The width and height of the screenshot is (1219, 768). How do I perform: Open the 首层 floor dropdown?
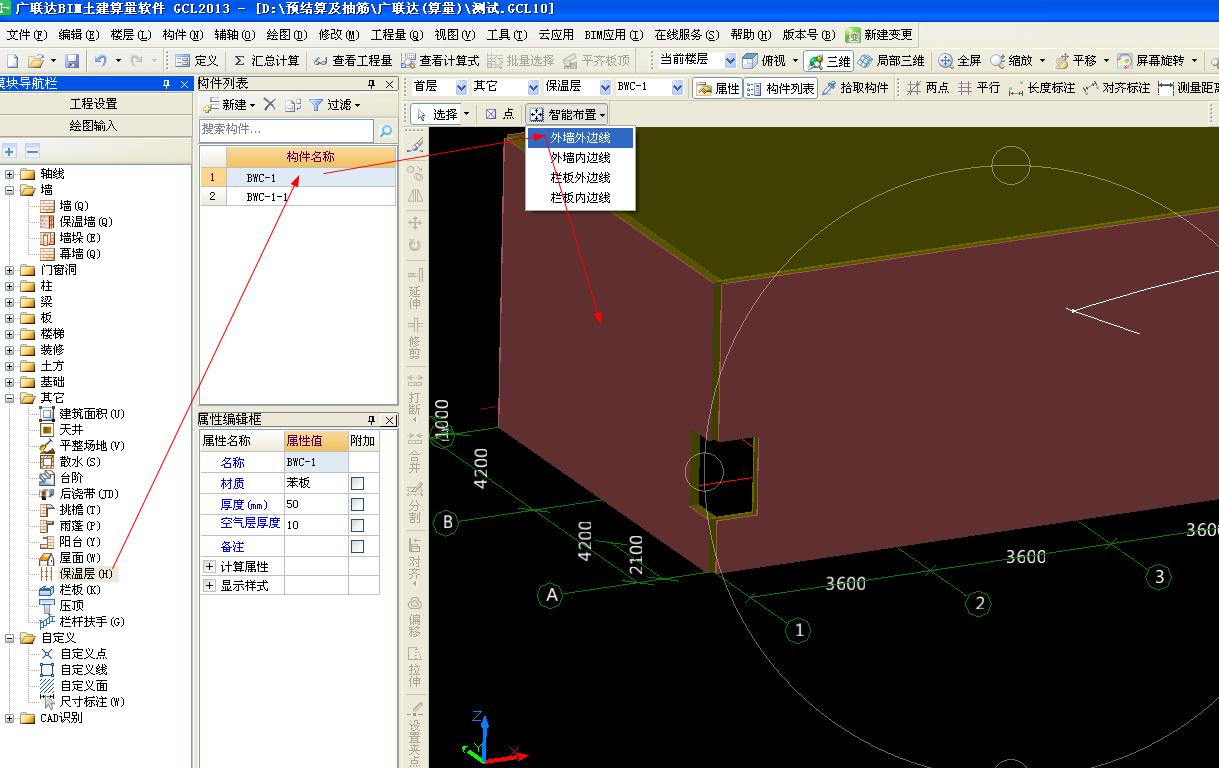(x=461, y=88)
